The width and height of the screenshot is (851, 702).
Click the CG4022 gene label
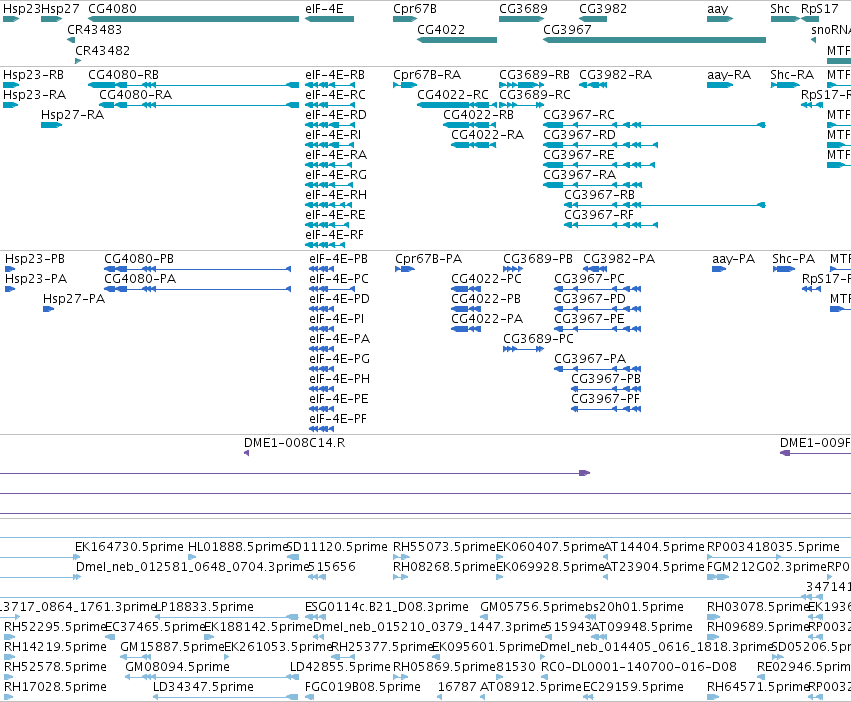[x=441, y=29]
